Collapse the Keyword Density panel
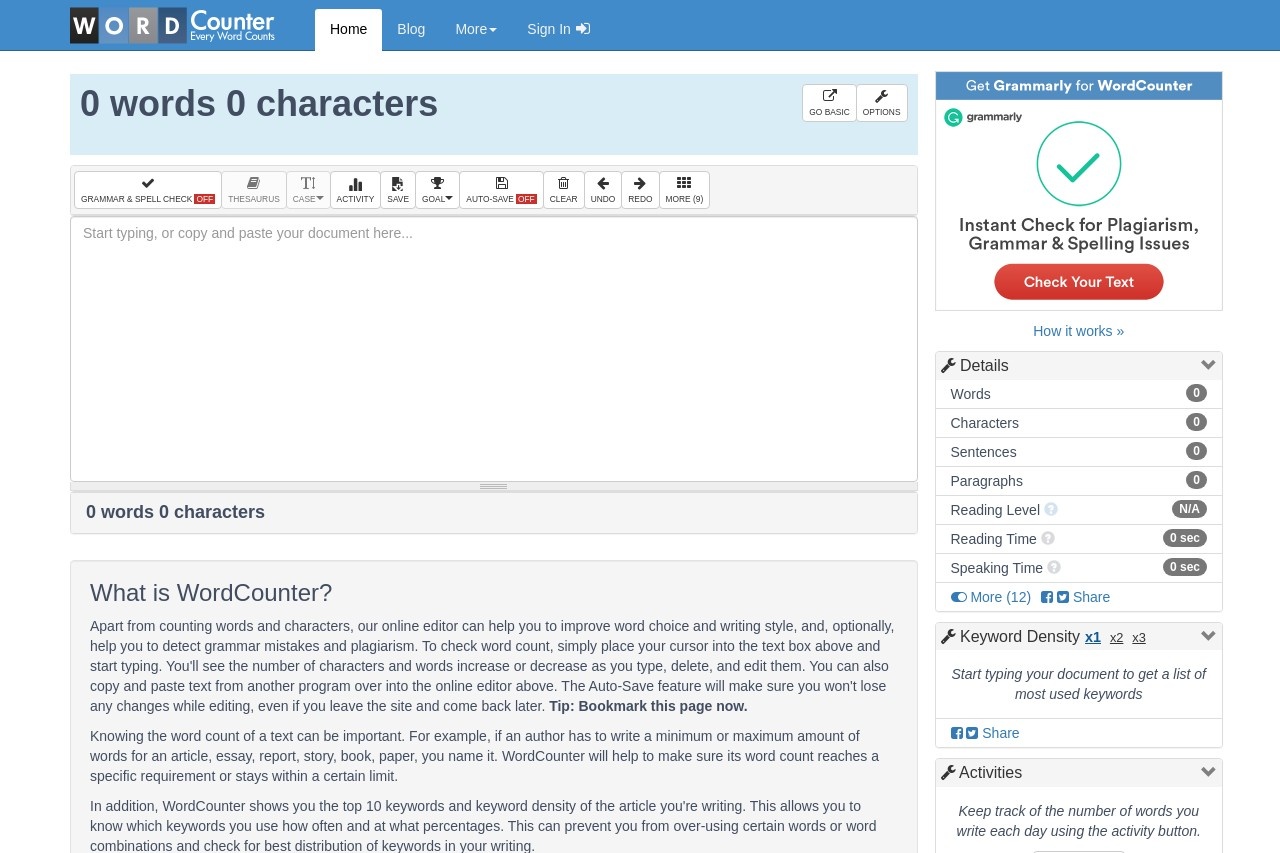 [1208, 636]
